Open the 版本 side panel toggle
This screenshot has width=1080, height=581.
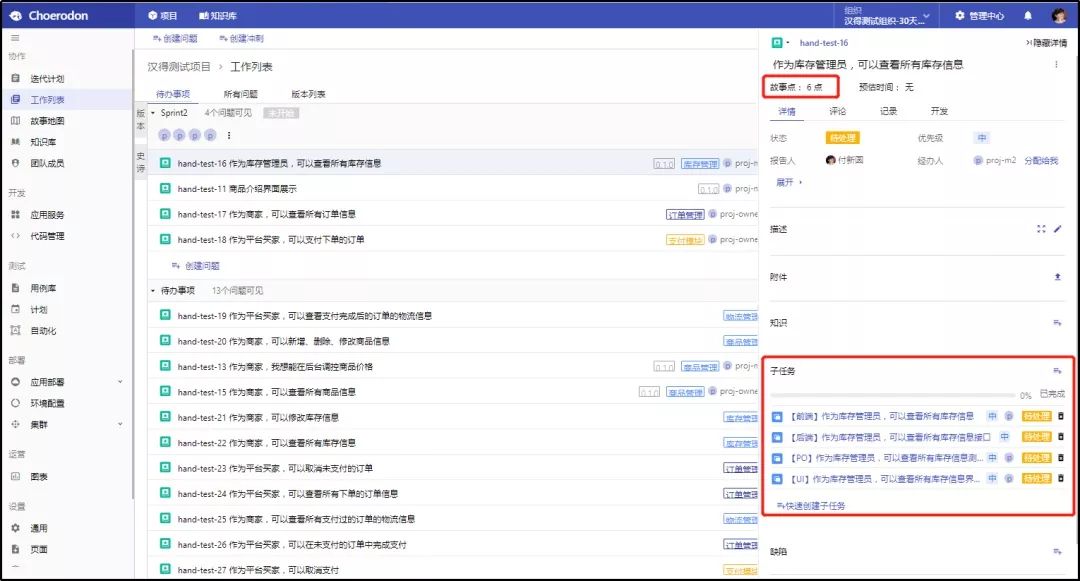pyautogui.click(x=140, y=120)
